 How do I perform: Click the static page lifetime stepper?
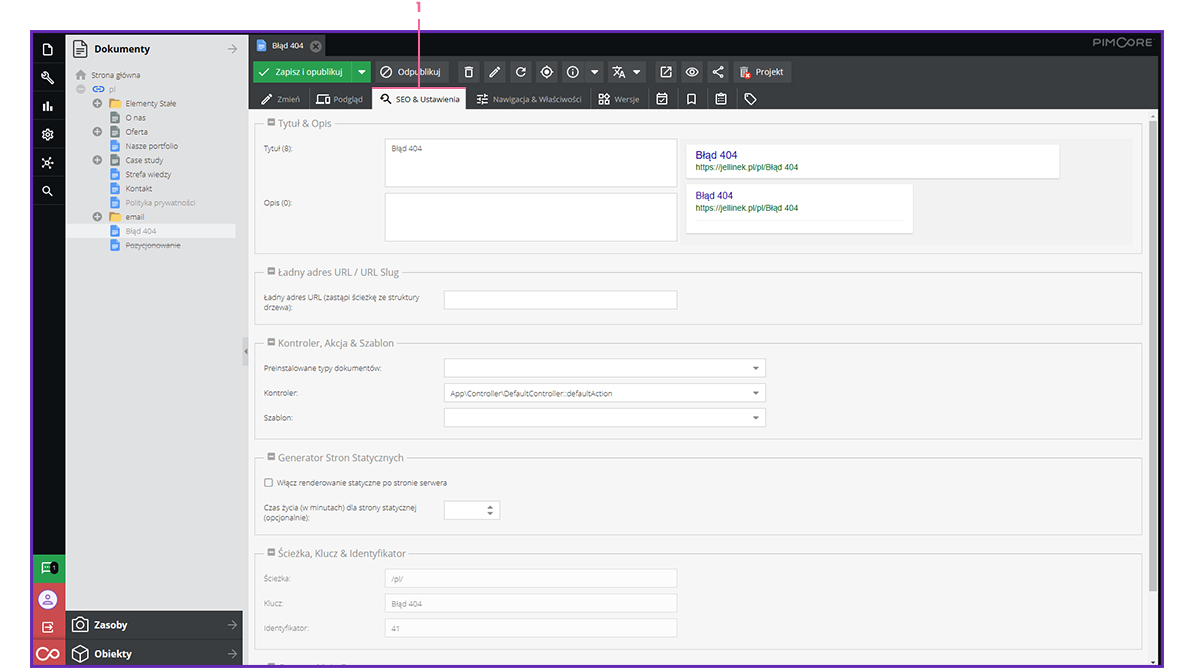[490, 510]
